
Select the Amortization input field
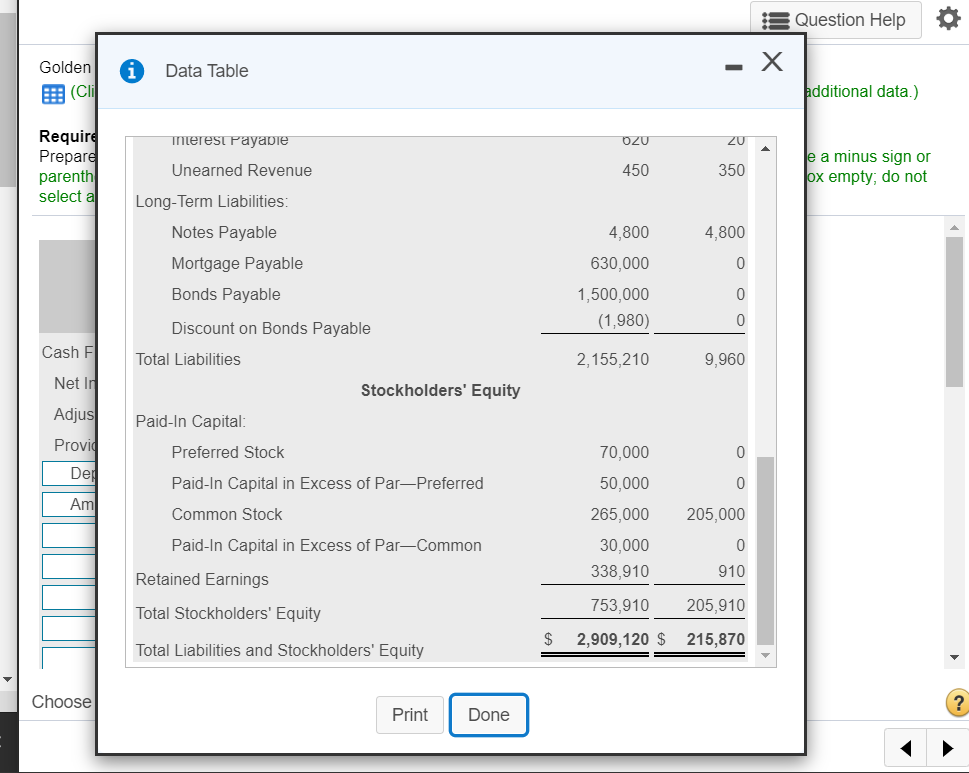point(67,504)
